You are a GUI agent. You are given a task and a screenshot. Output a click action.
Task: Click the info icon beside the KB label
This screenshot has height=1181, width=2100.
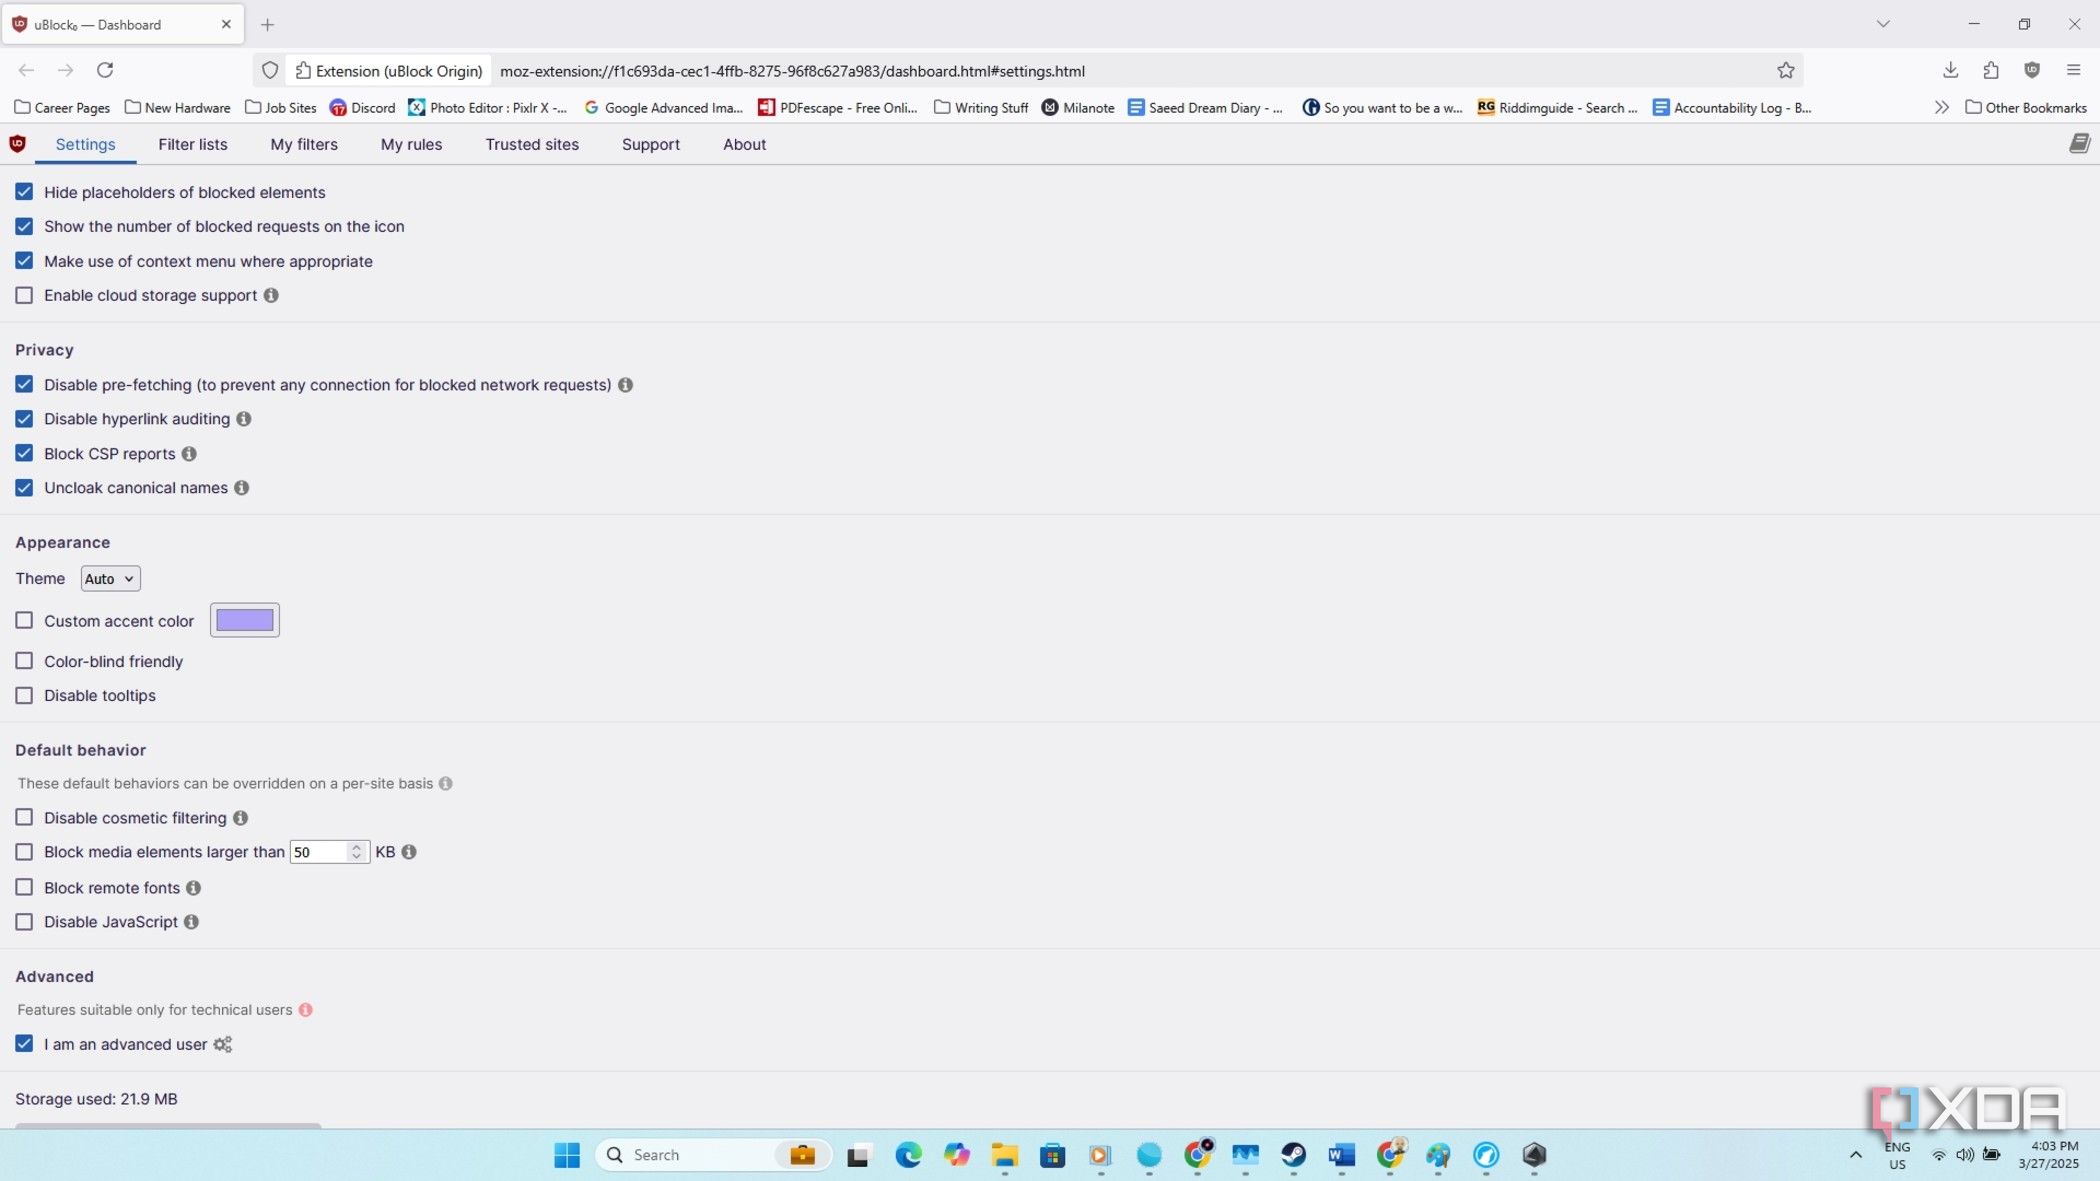pyautogui.click(x=409, y=852)
